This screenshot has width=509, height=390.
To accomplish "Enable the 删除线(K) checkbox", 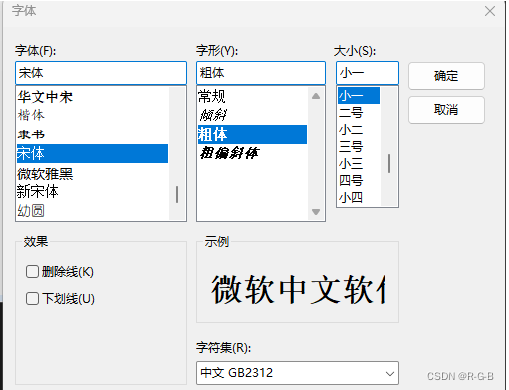I will pyautogui.click(x=32, y=271).
